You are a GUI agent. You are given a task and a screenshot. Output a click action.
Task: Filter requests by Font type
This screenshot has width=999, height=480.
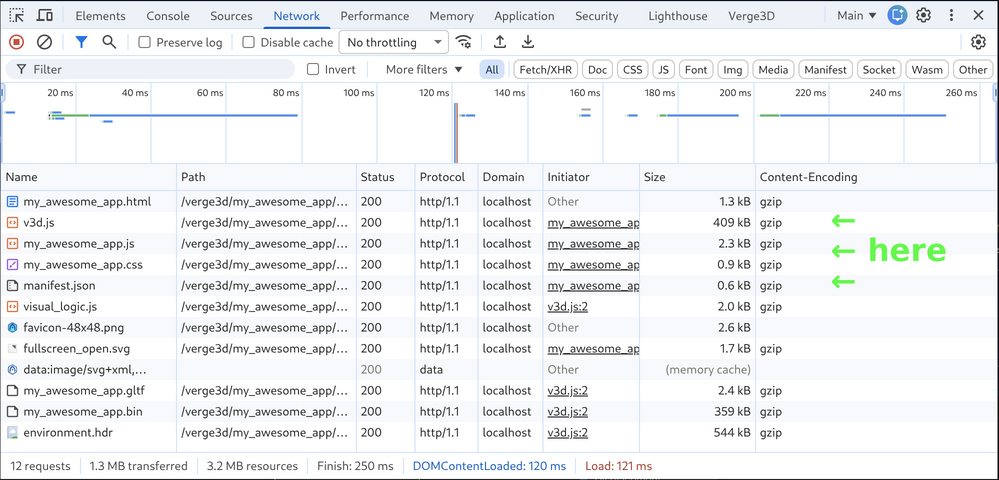[696, 69]
